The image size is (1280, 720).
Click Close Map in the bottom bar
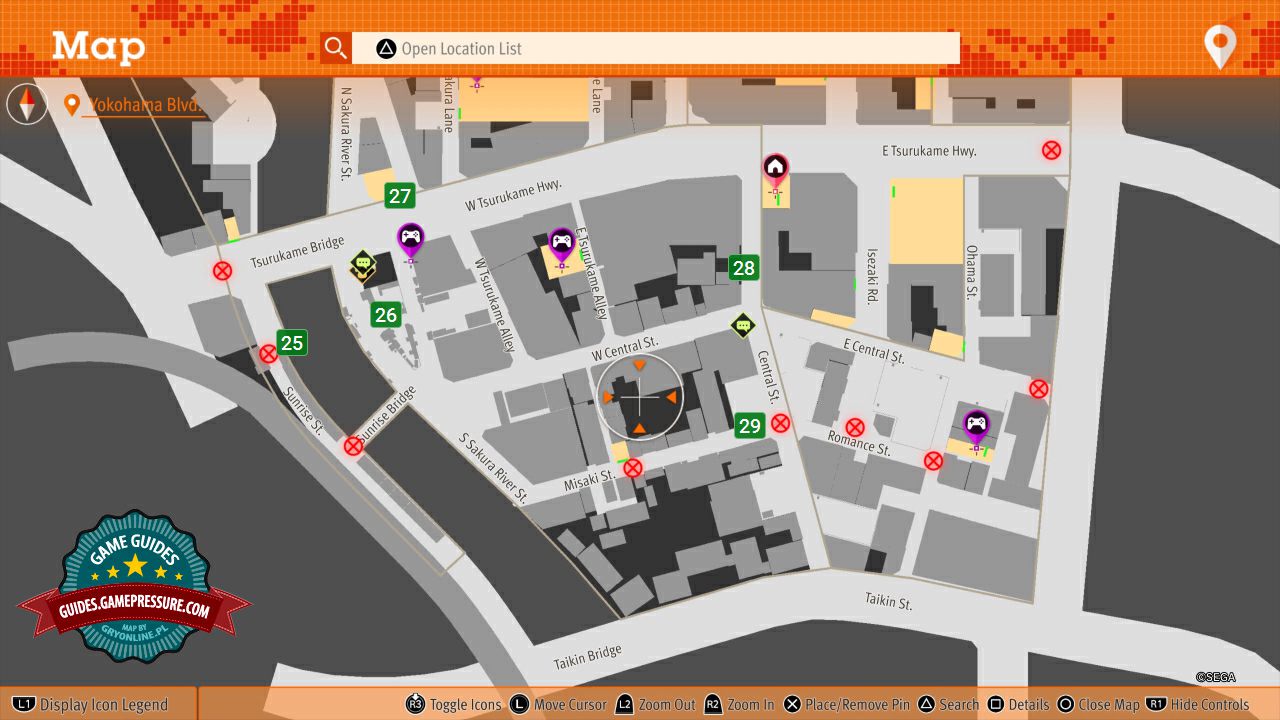(1098, 704)
